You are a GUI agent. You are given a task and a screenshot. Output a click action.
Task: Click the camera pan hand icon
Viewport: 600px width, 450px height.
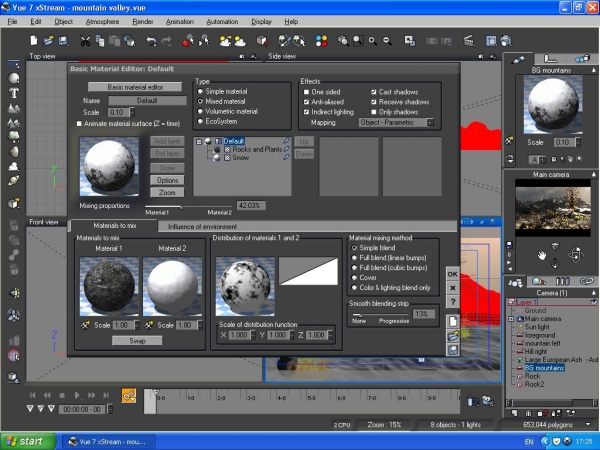(x=541, y=255)
